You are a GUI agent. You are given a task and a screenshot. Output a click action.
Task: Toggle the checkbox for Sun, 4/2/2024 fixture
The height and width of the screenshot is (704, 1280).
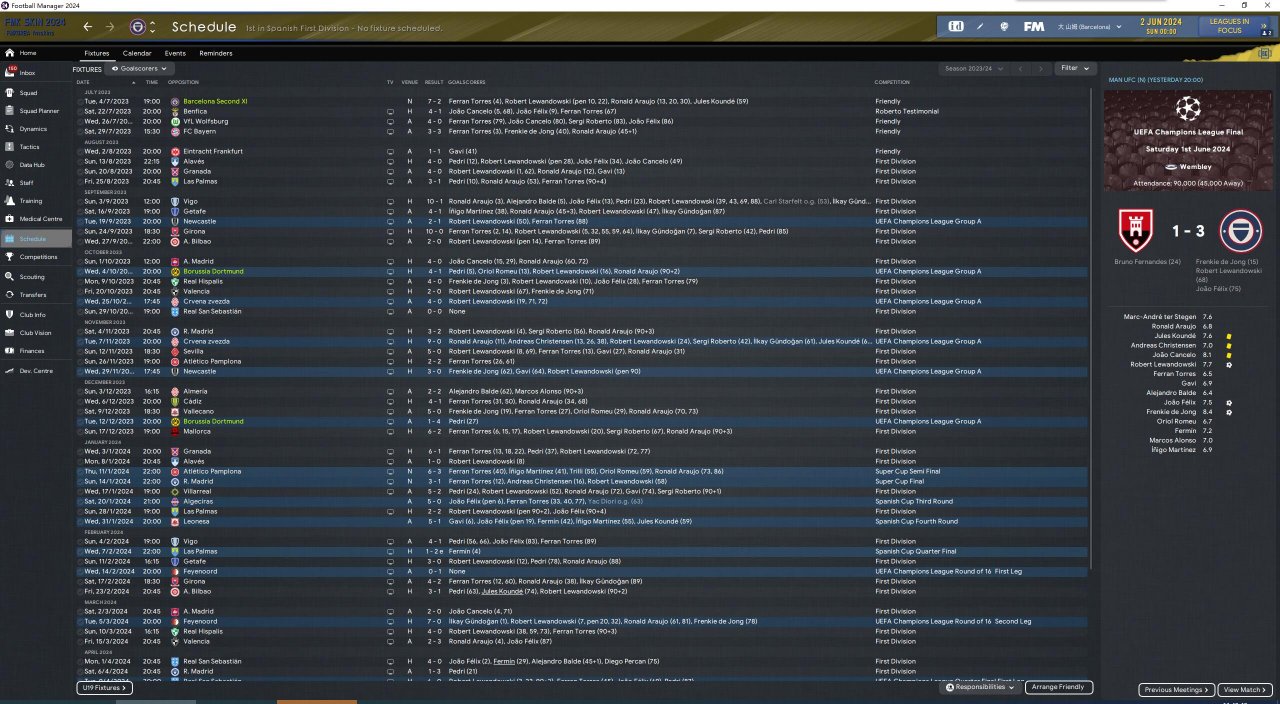point(80,541)
